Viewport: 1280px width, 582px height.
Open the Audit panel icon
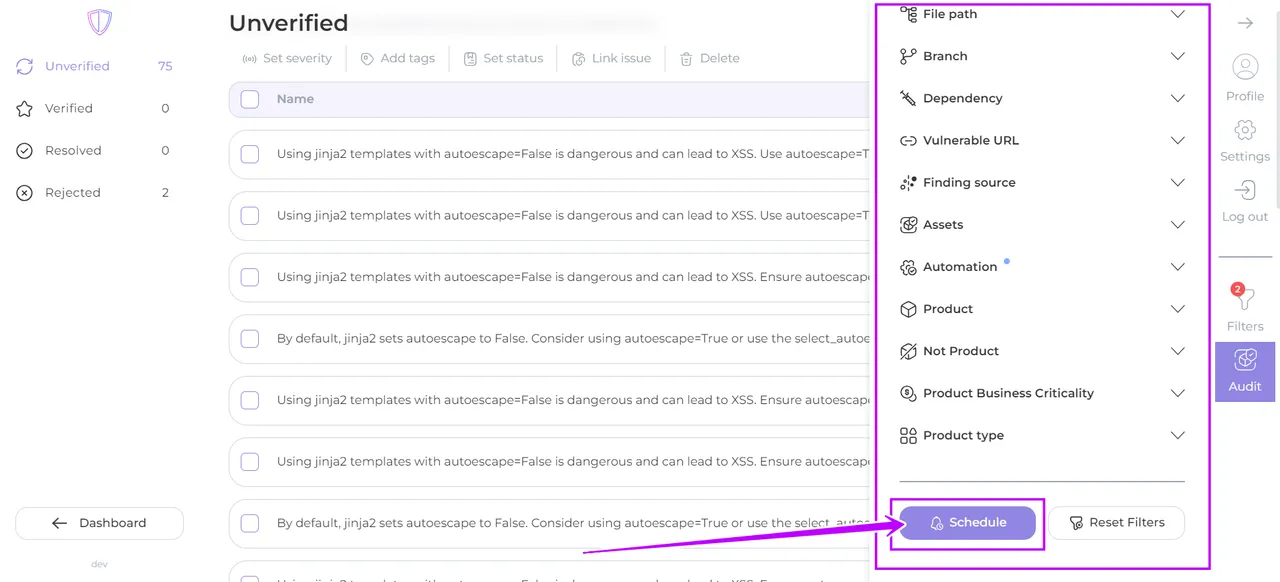(x=1245, y=361)
